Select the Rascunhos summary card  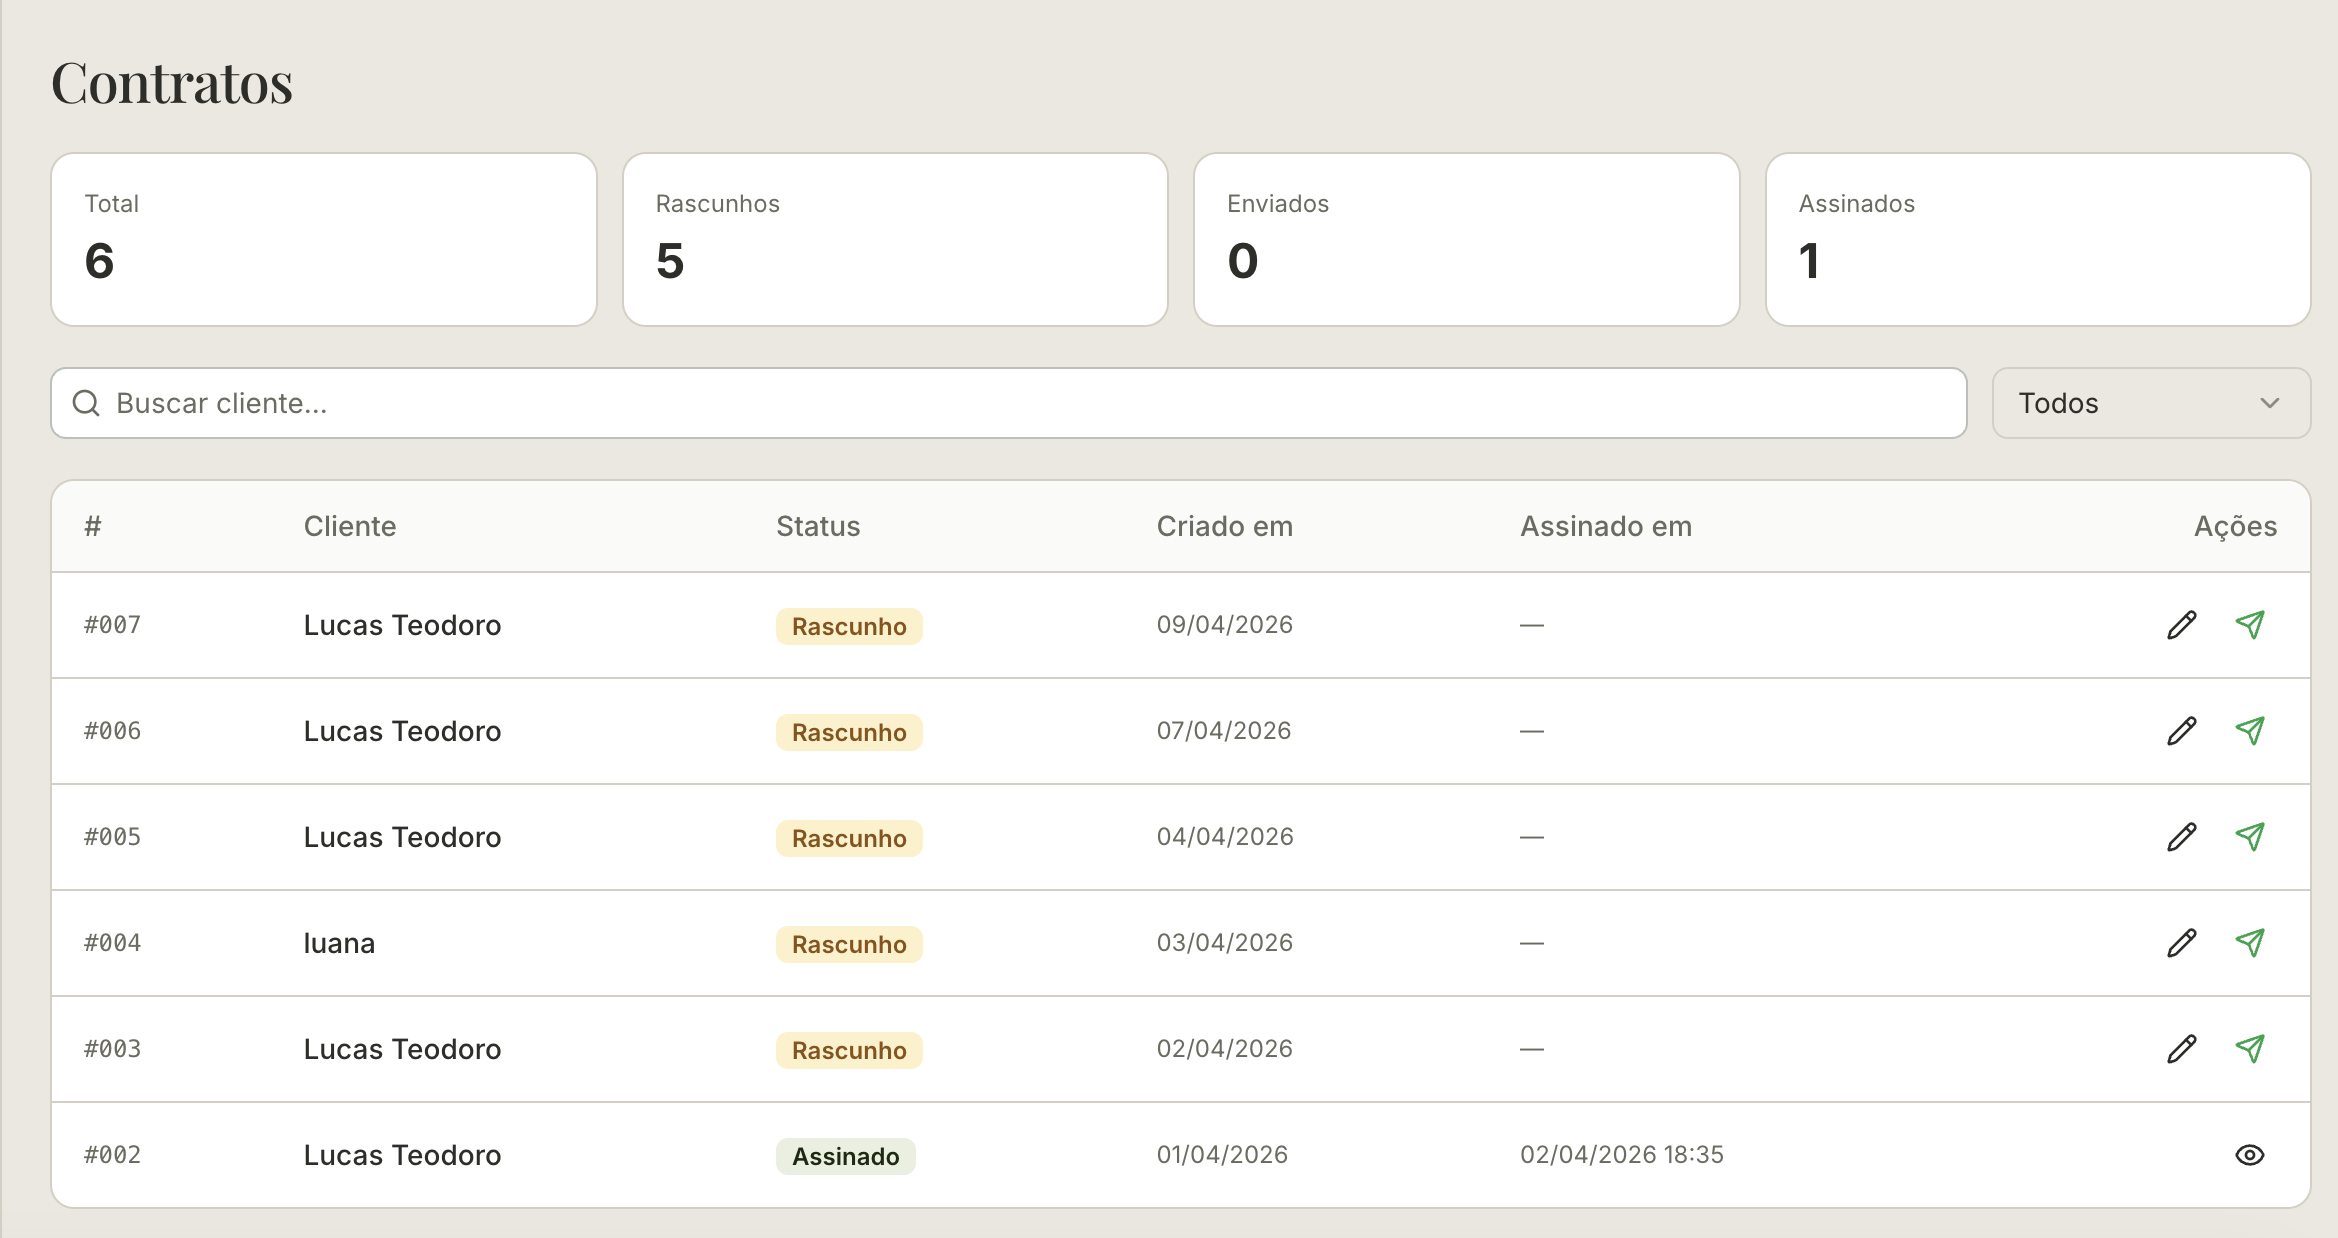tap(895, 239)
